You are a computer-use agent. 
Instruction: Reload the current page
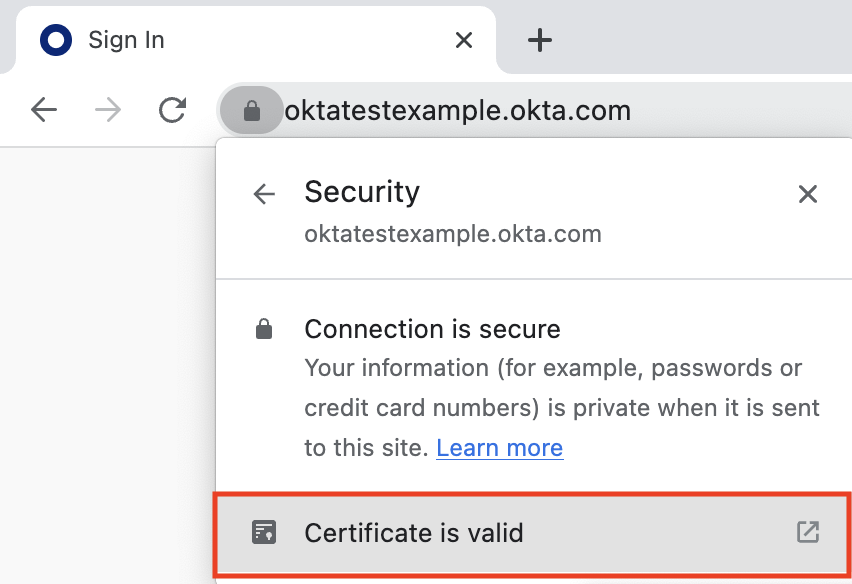171,110
